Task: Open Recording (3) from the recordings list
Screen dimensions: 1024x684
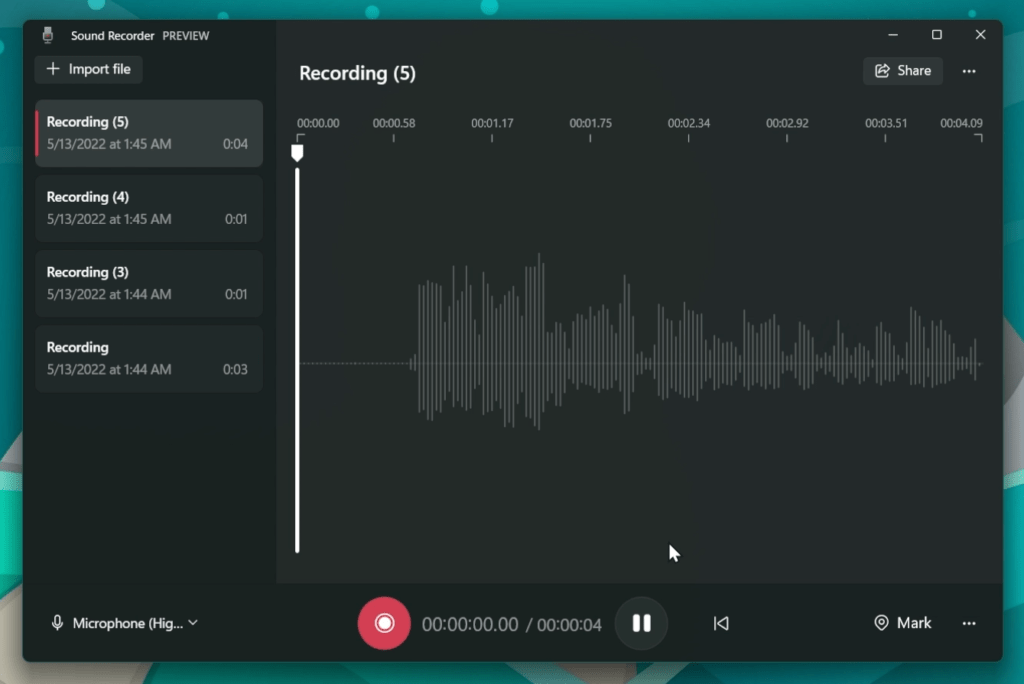Action: [x=148, y=283]
